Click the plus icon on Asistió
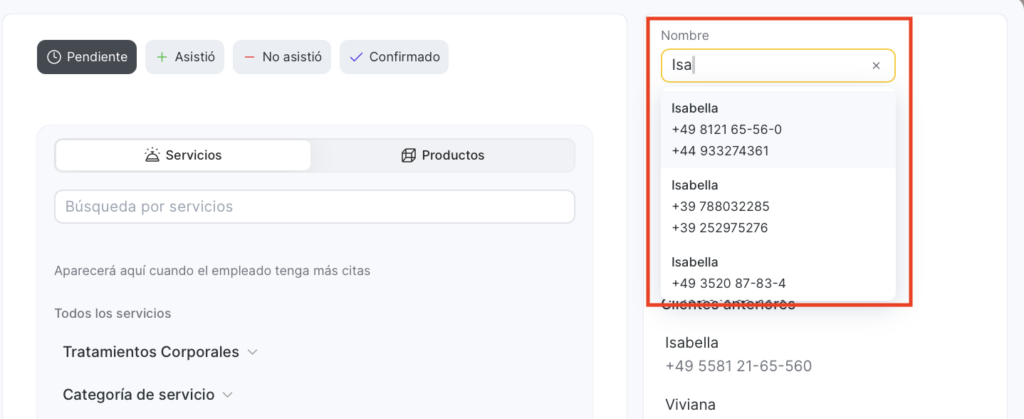Screen dimensions: 1024x419 click(162, 57)
